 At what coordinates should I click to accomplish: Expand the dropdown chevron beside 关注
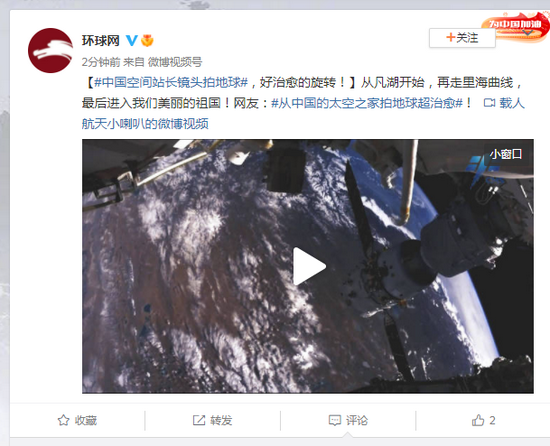pyautogui.click(x=528, y=33)
